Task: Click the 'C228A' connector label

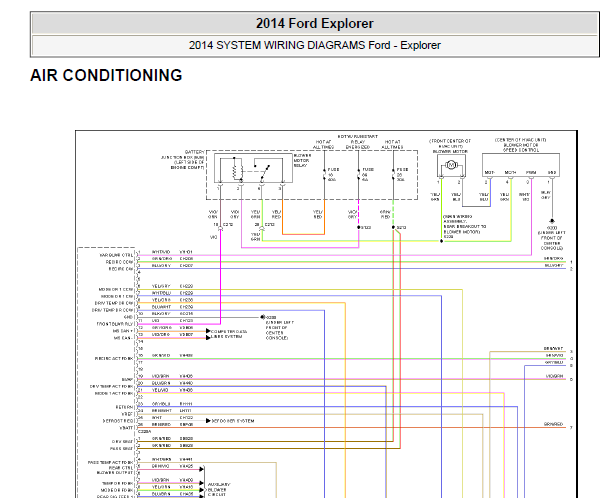Action: (145, 431)
